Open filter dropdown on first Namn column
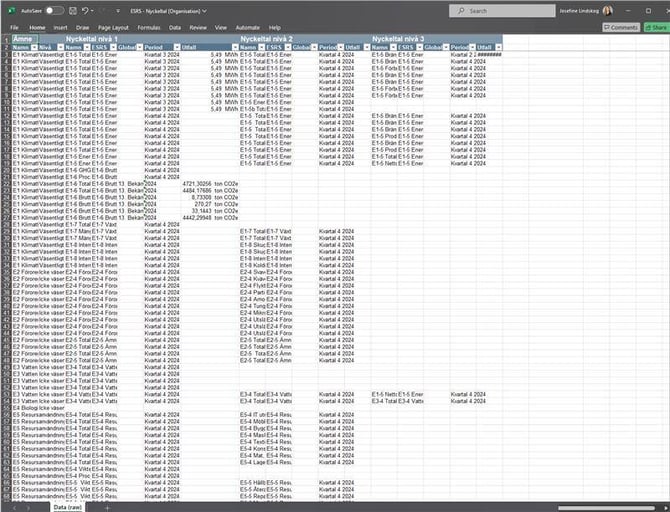This screenshot has width=670, height=512. click(34, 47)
